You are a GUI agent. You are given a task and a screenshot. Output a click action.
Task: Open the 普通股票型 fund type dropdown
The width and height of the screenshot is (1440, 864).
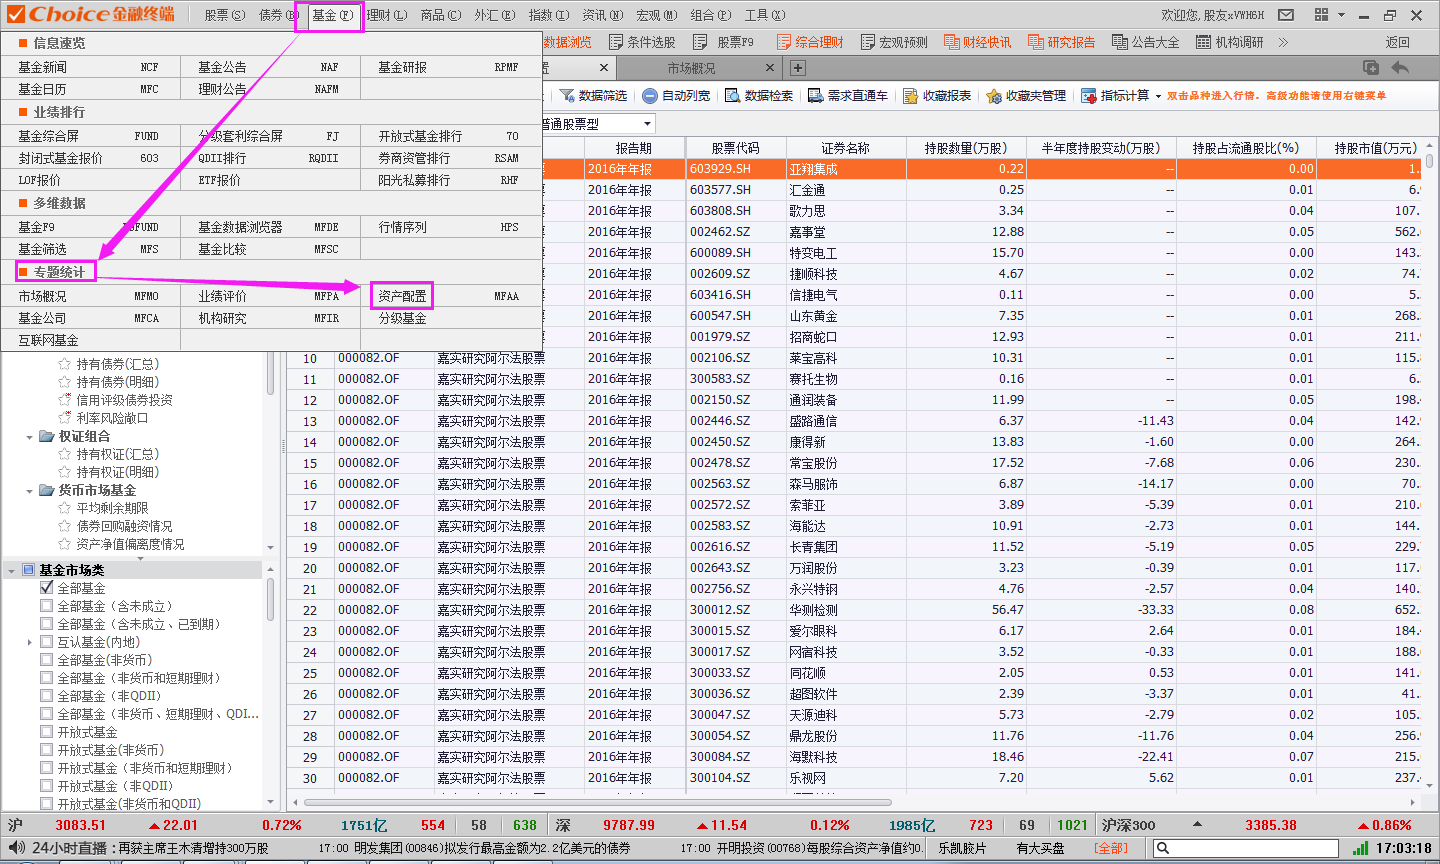648,124
